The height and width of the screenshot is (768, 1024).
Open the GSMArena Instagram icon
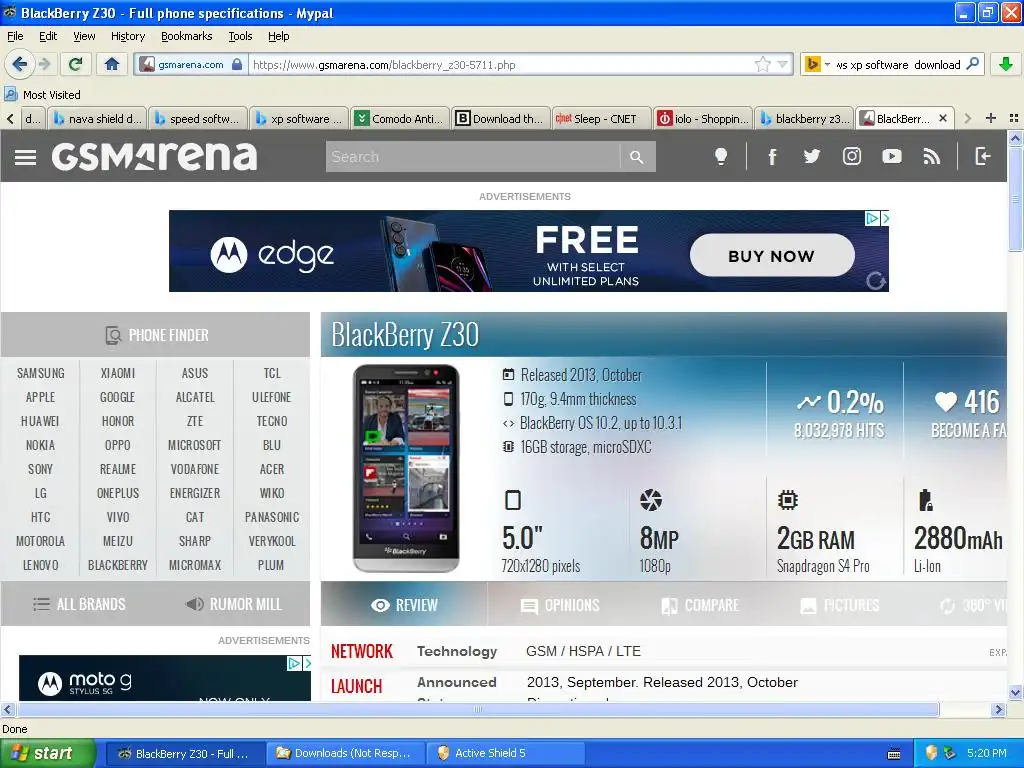pos(852,156)
